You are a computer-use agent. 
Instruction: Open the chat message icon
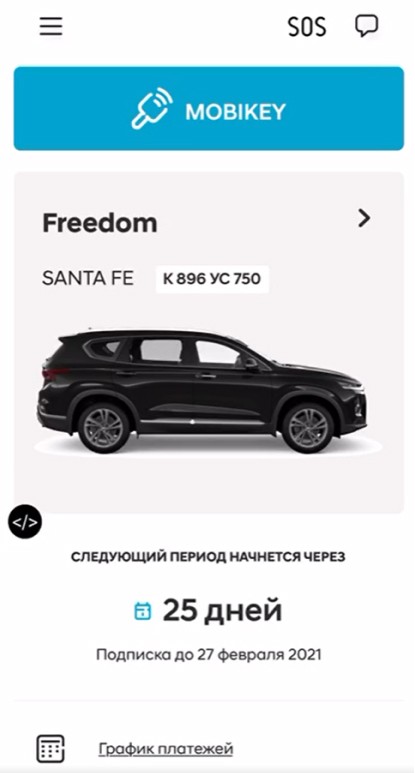click(367, 26)
